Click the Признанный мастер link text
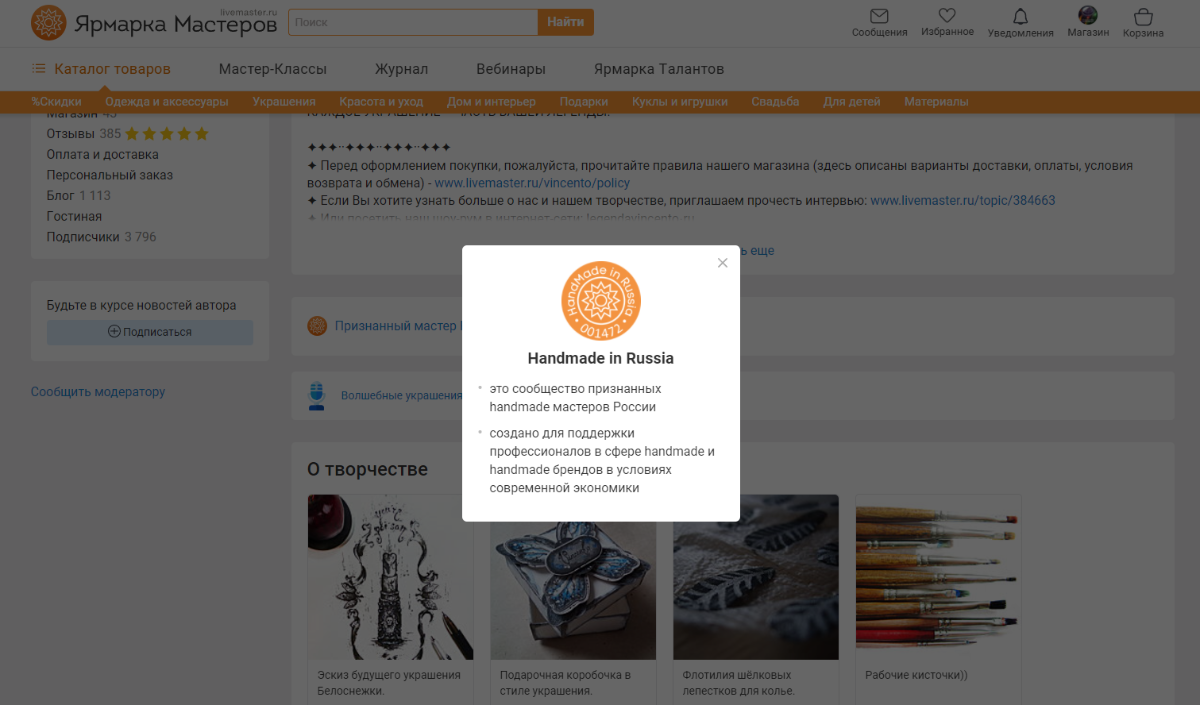 click(396, 326)
